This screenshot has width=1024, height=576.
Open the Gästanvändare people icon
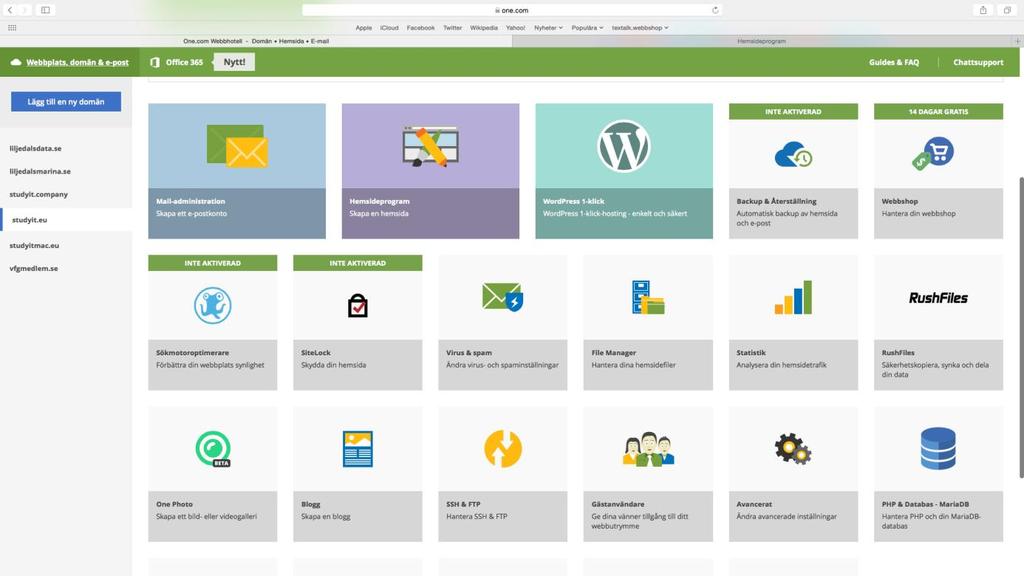(648, 449)
